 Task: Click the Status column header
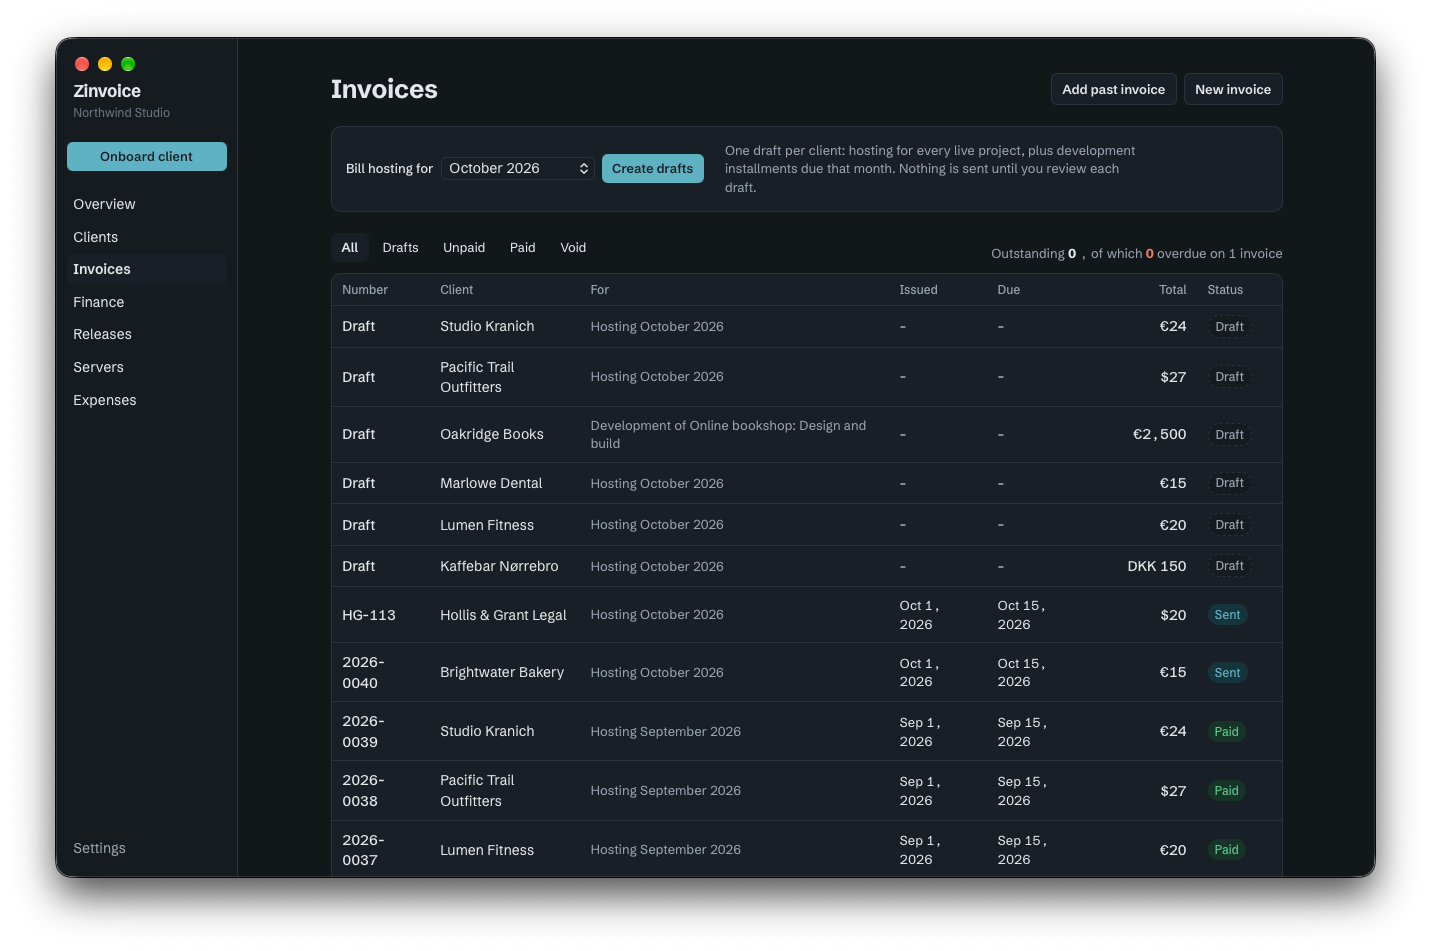tap(1225, 290)
